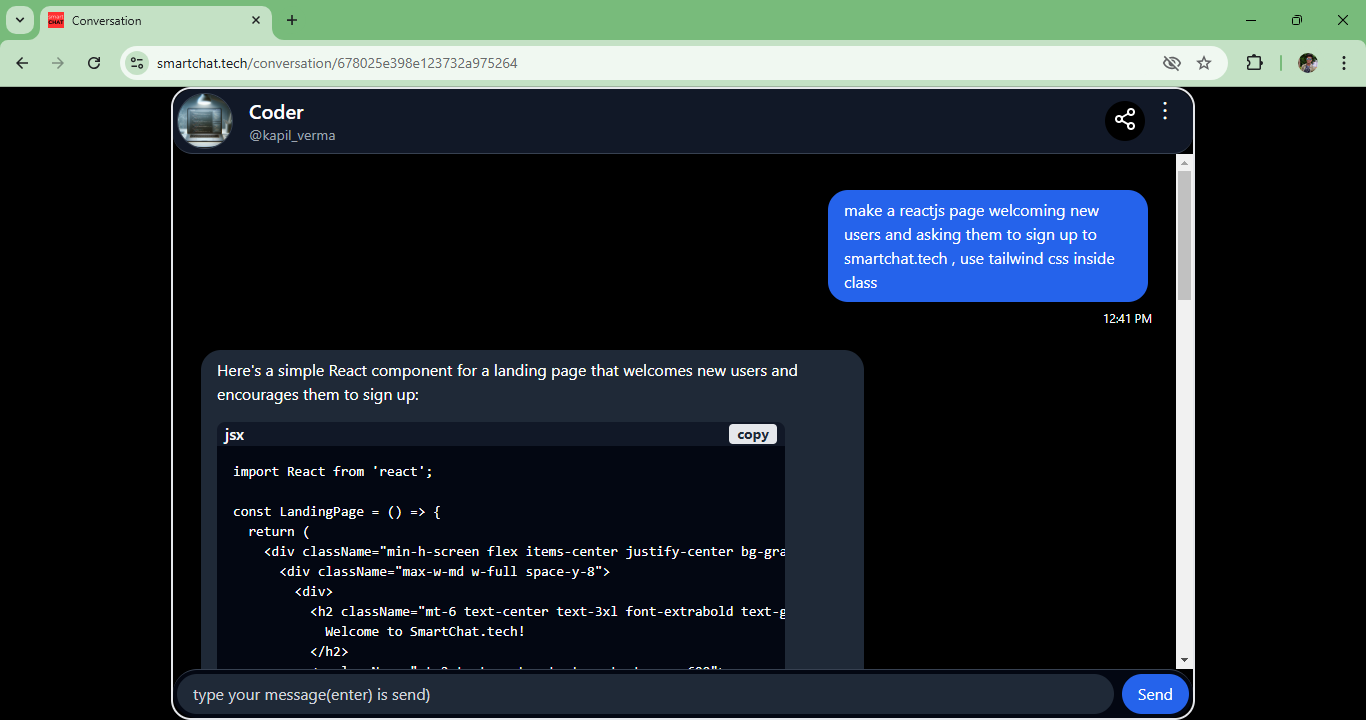Click the chat scrollbar thumb

[x=1185, y=235]
